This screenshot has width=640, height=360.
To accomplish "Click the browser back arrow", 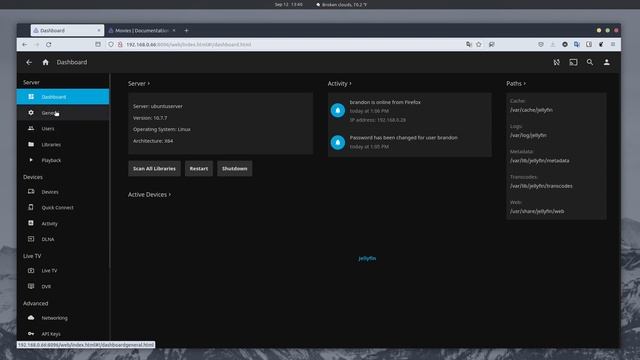I will point(25,44).
